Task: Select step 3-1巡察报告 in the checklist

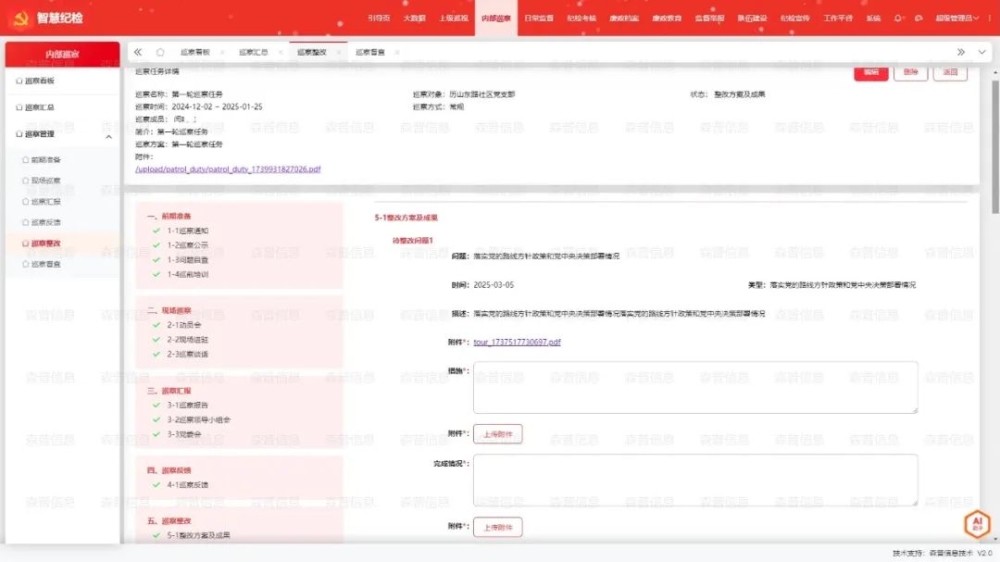Action: (x=187, y=405)
